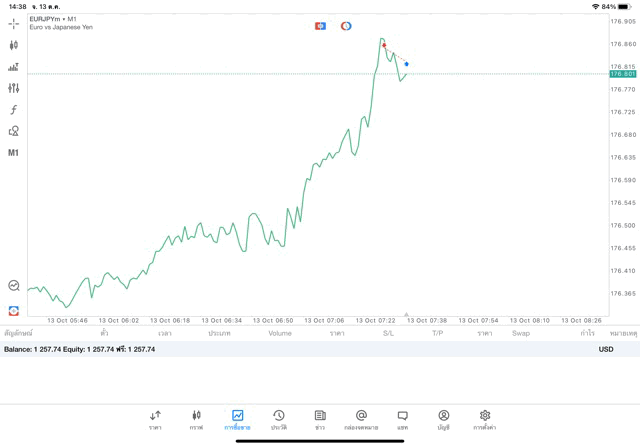Open the ประวัติ history tab
Screen dimensions: 640x447
click(x=279, y=420)
